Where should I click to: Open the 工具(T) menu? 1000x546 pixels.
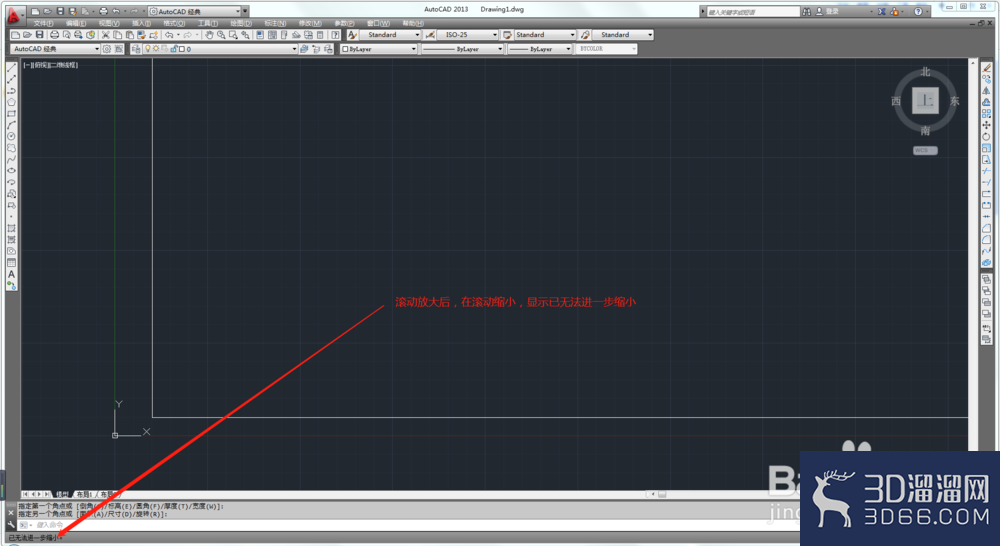[x=208, y=24]
